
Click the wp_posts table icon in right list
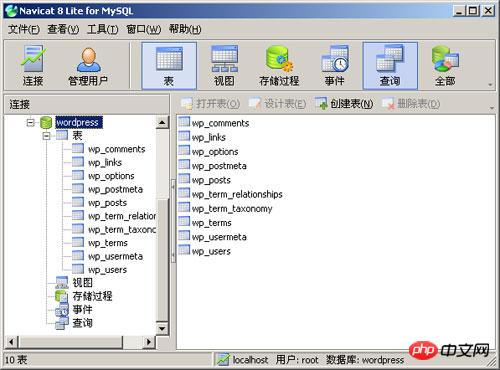184,179
